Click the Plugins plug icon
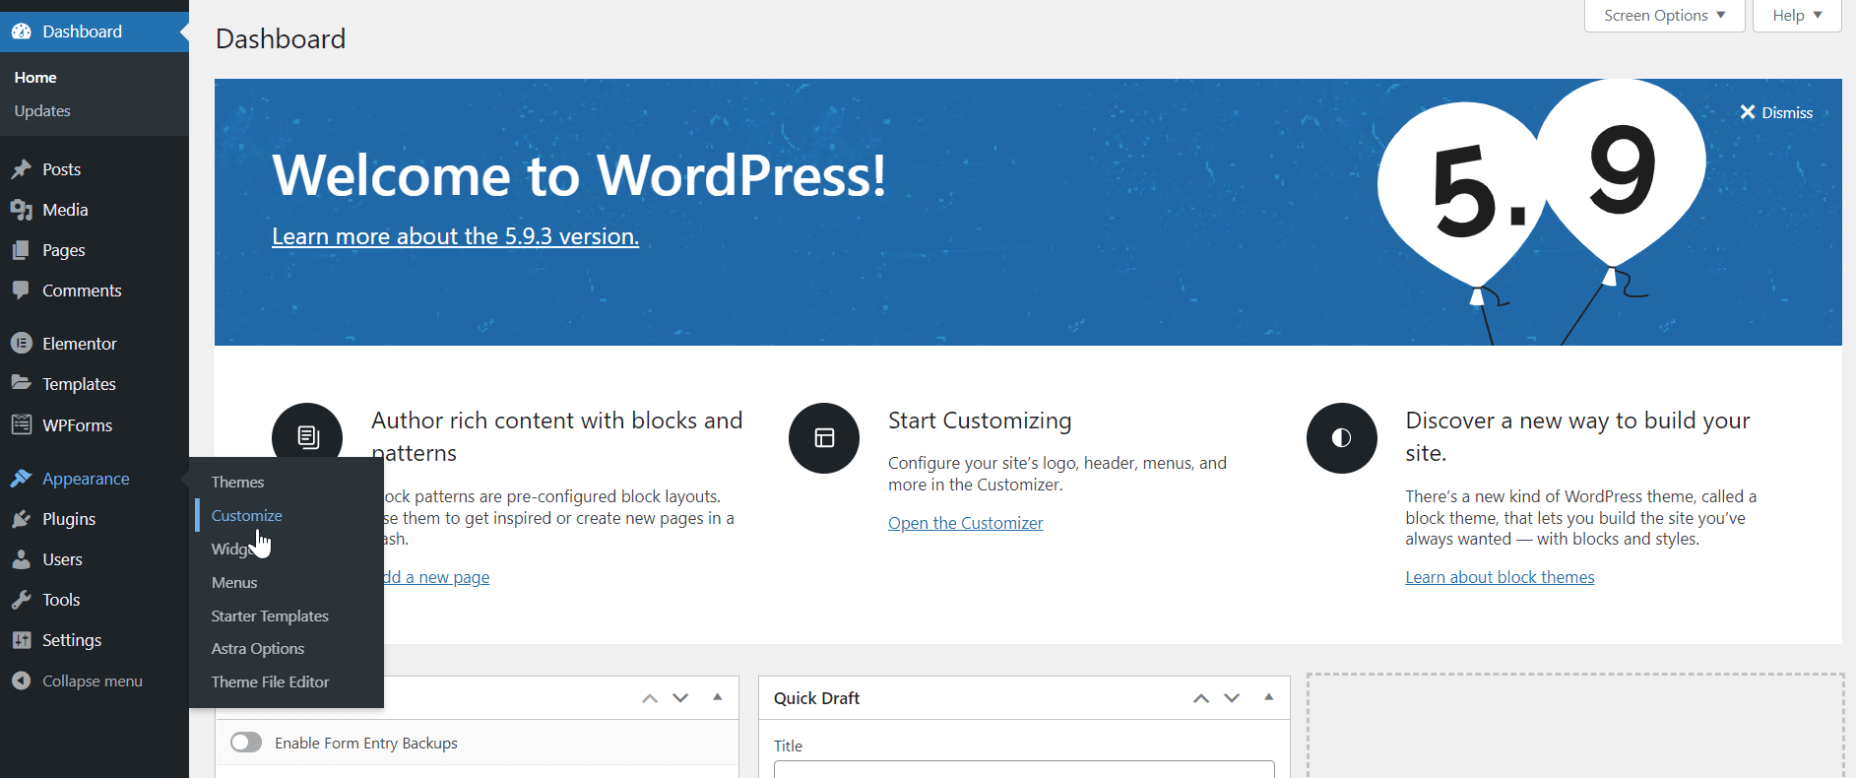The width and height of the screenshot is (1856, 778). pyautogui.click(x=21, y=519)
